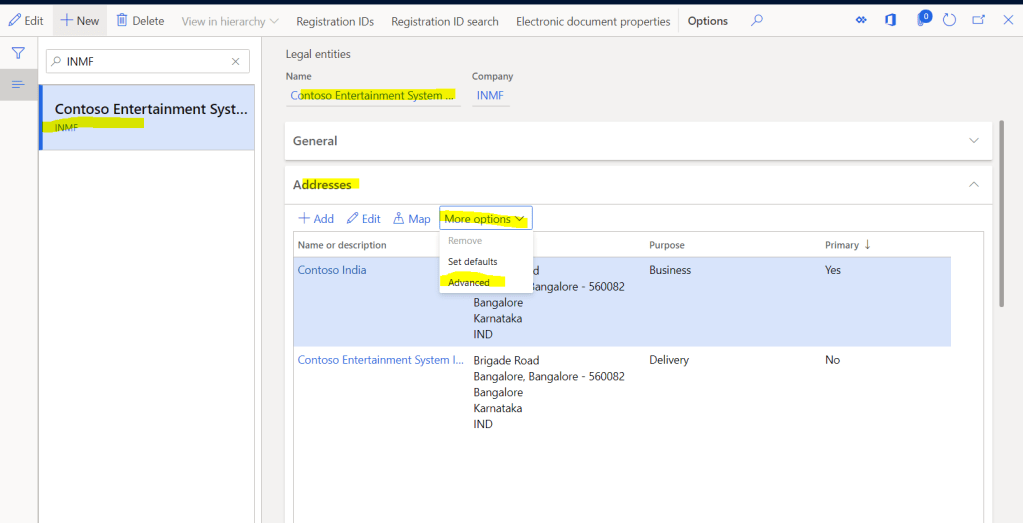This screenshot has width=1023, height=523.
Task: Click New in the action bar
Action: point(80,20)
